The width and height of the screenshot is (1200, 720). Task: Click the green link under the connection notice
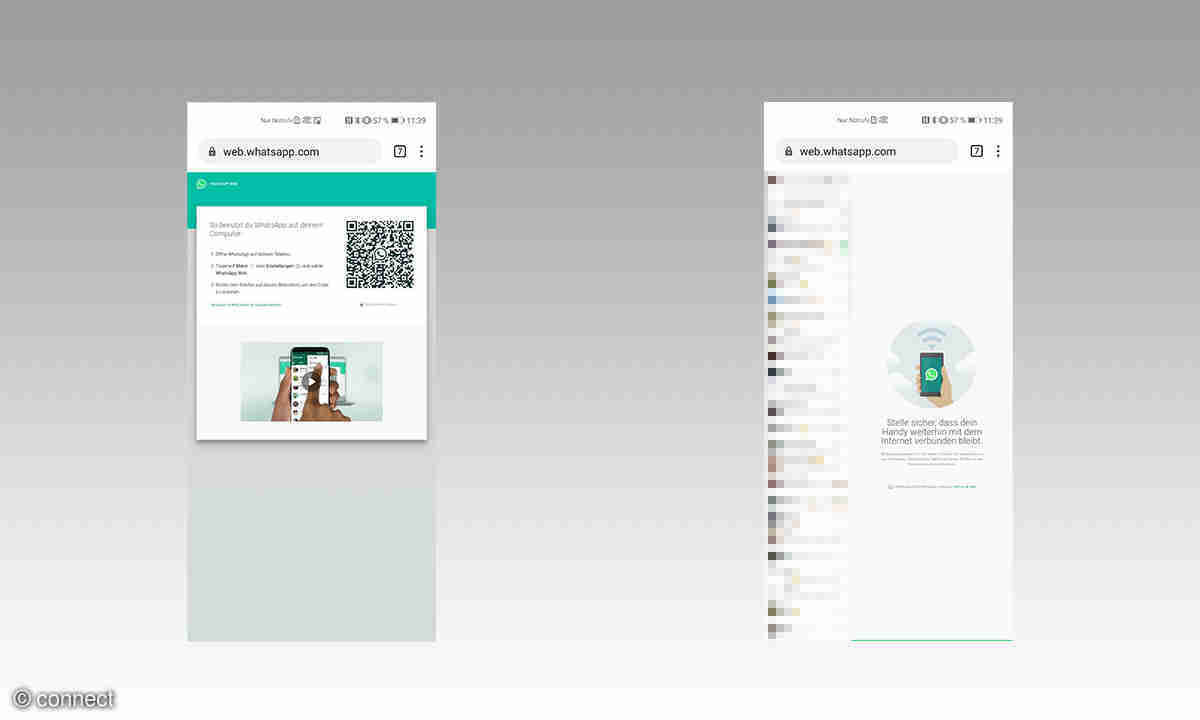[x=965, y=486]
